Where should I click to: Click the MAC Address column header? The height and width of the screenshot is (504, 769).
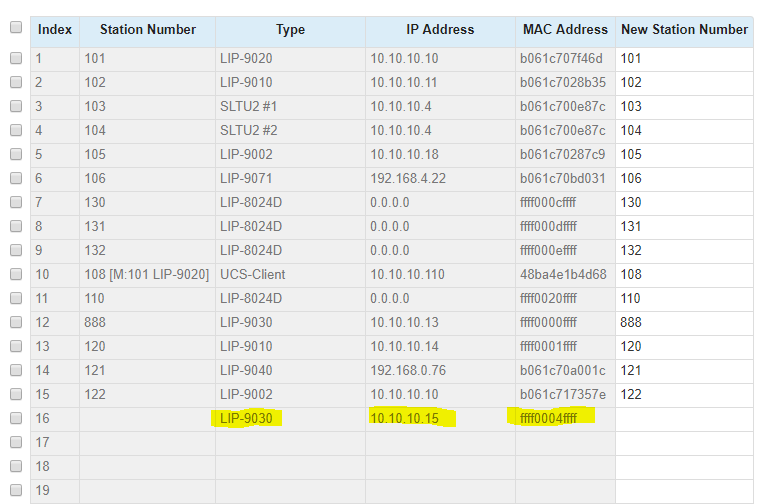tap(565, 30)
